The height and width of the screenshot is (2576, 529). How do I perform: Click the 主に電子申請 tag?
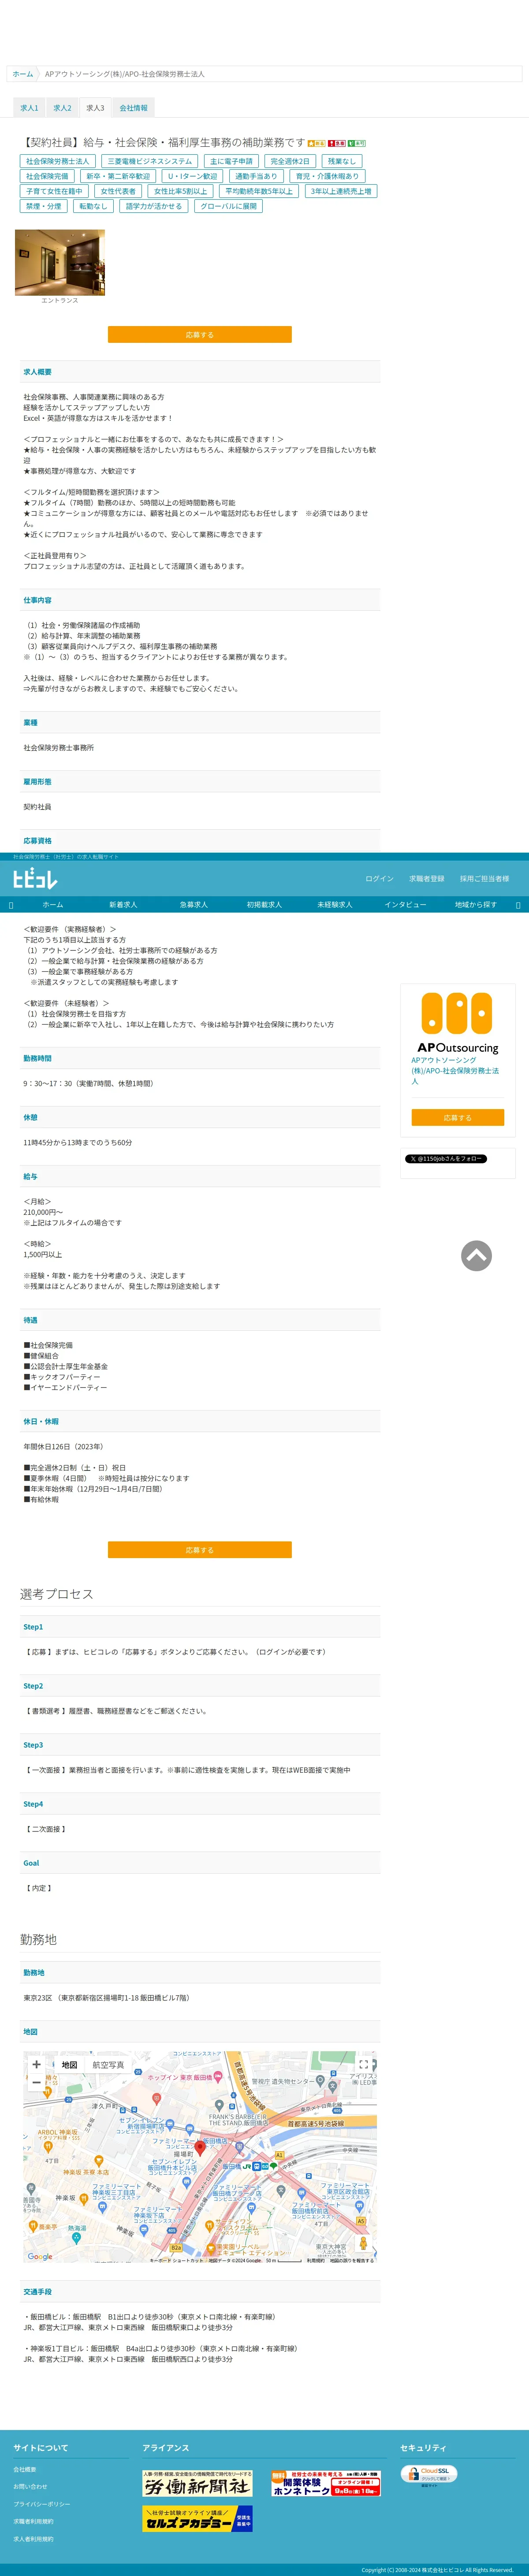(231, 161)
